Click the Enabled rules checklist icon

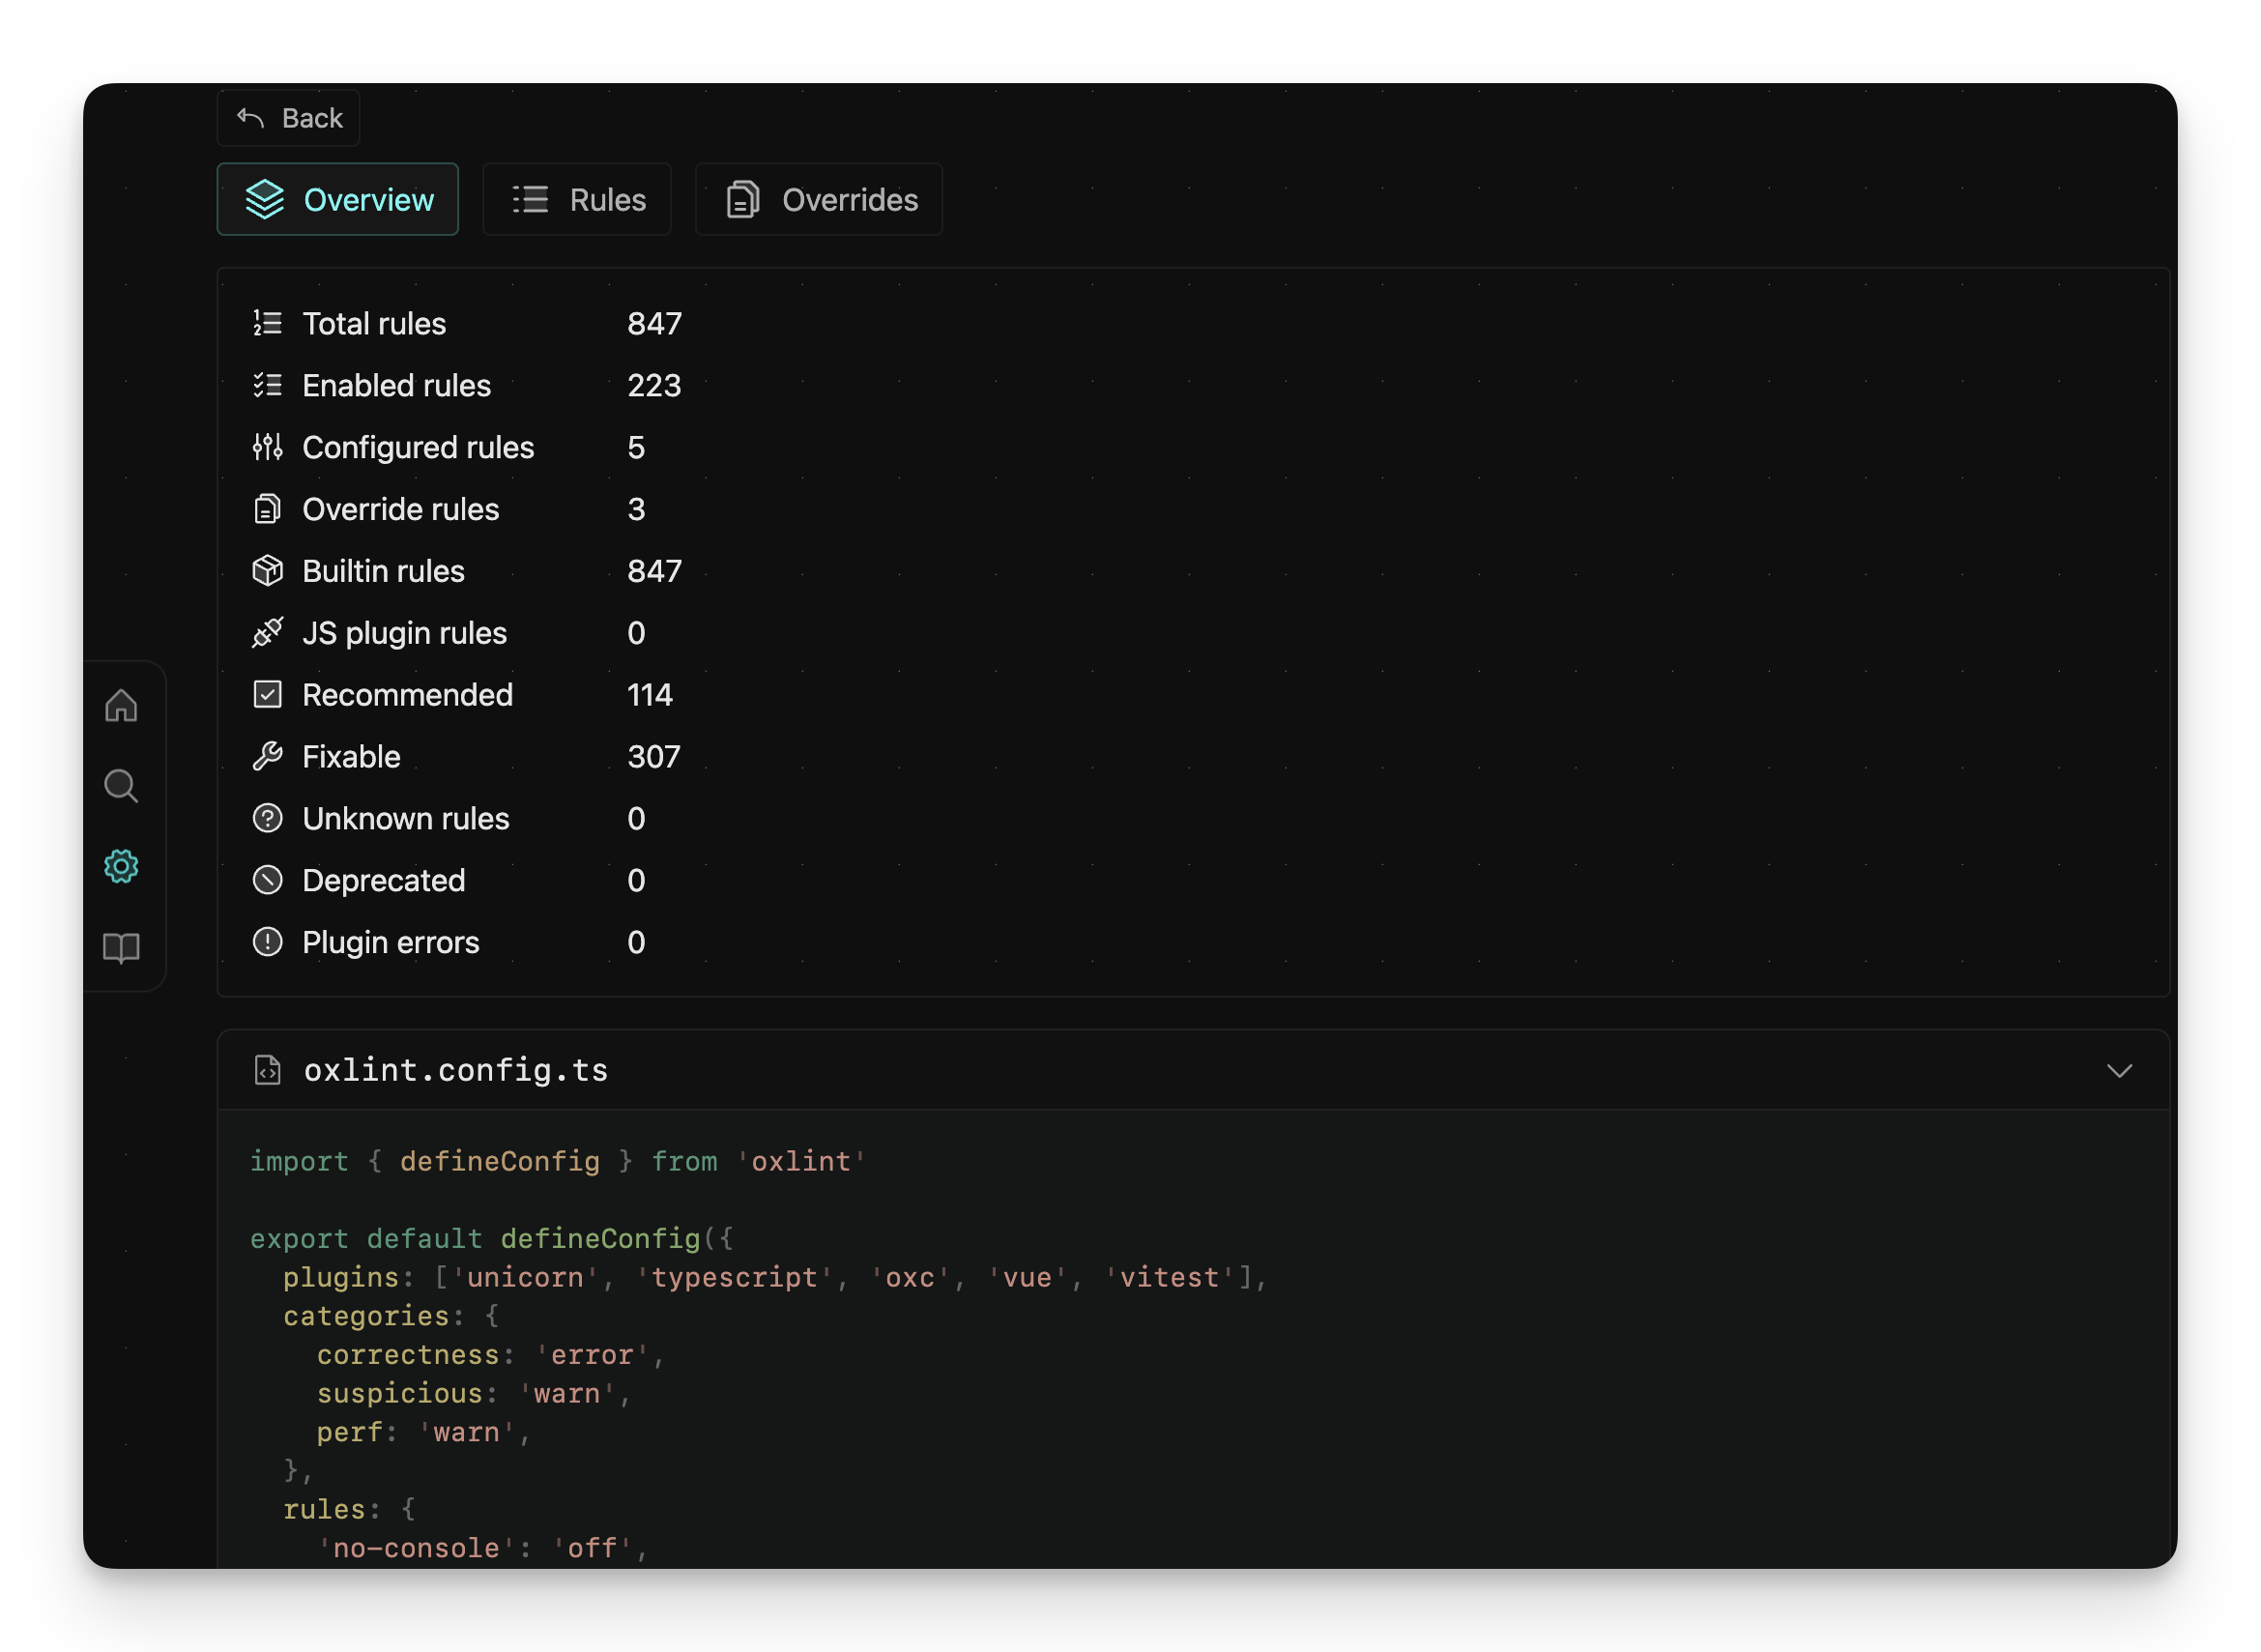[267, 385]
